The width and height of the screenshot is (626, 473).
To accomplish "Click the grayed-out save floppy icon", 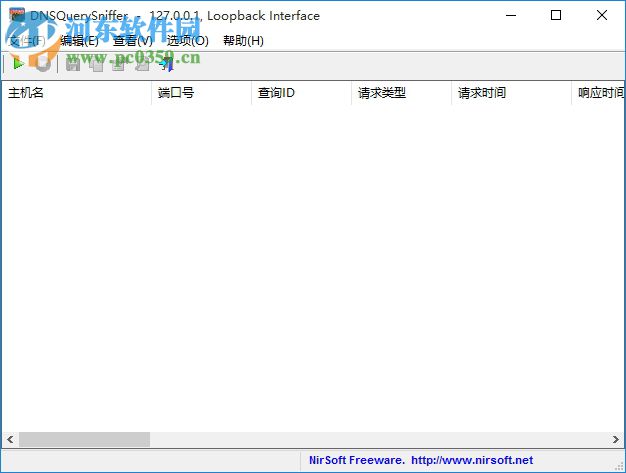I will click(x=73, y=64).
